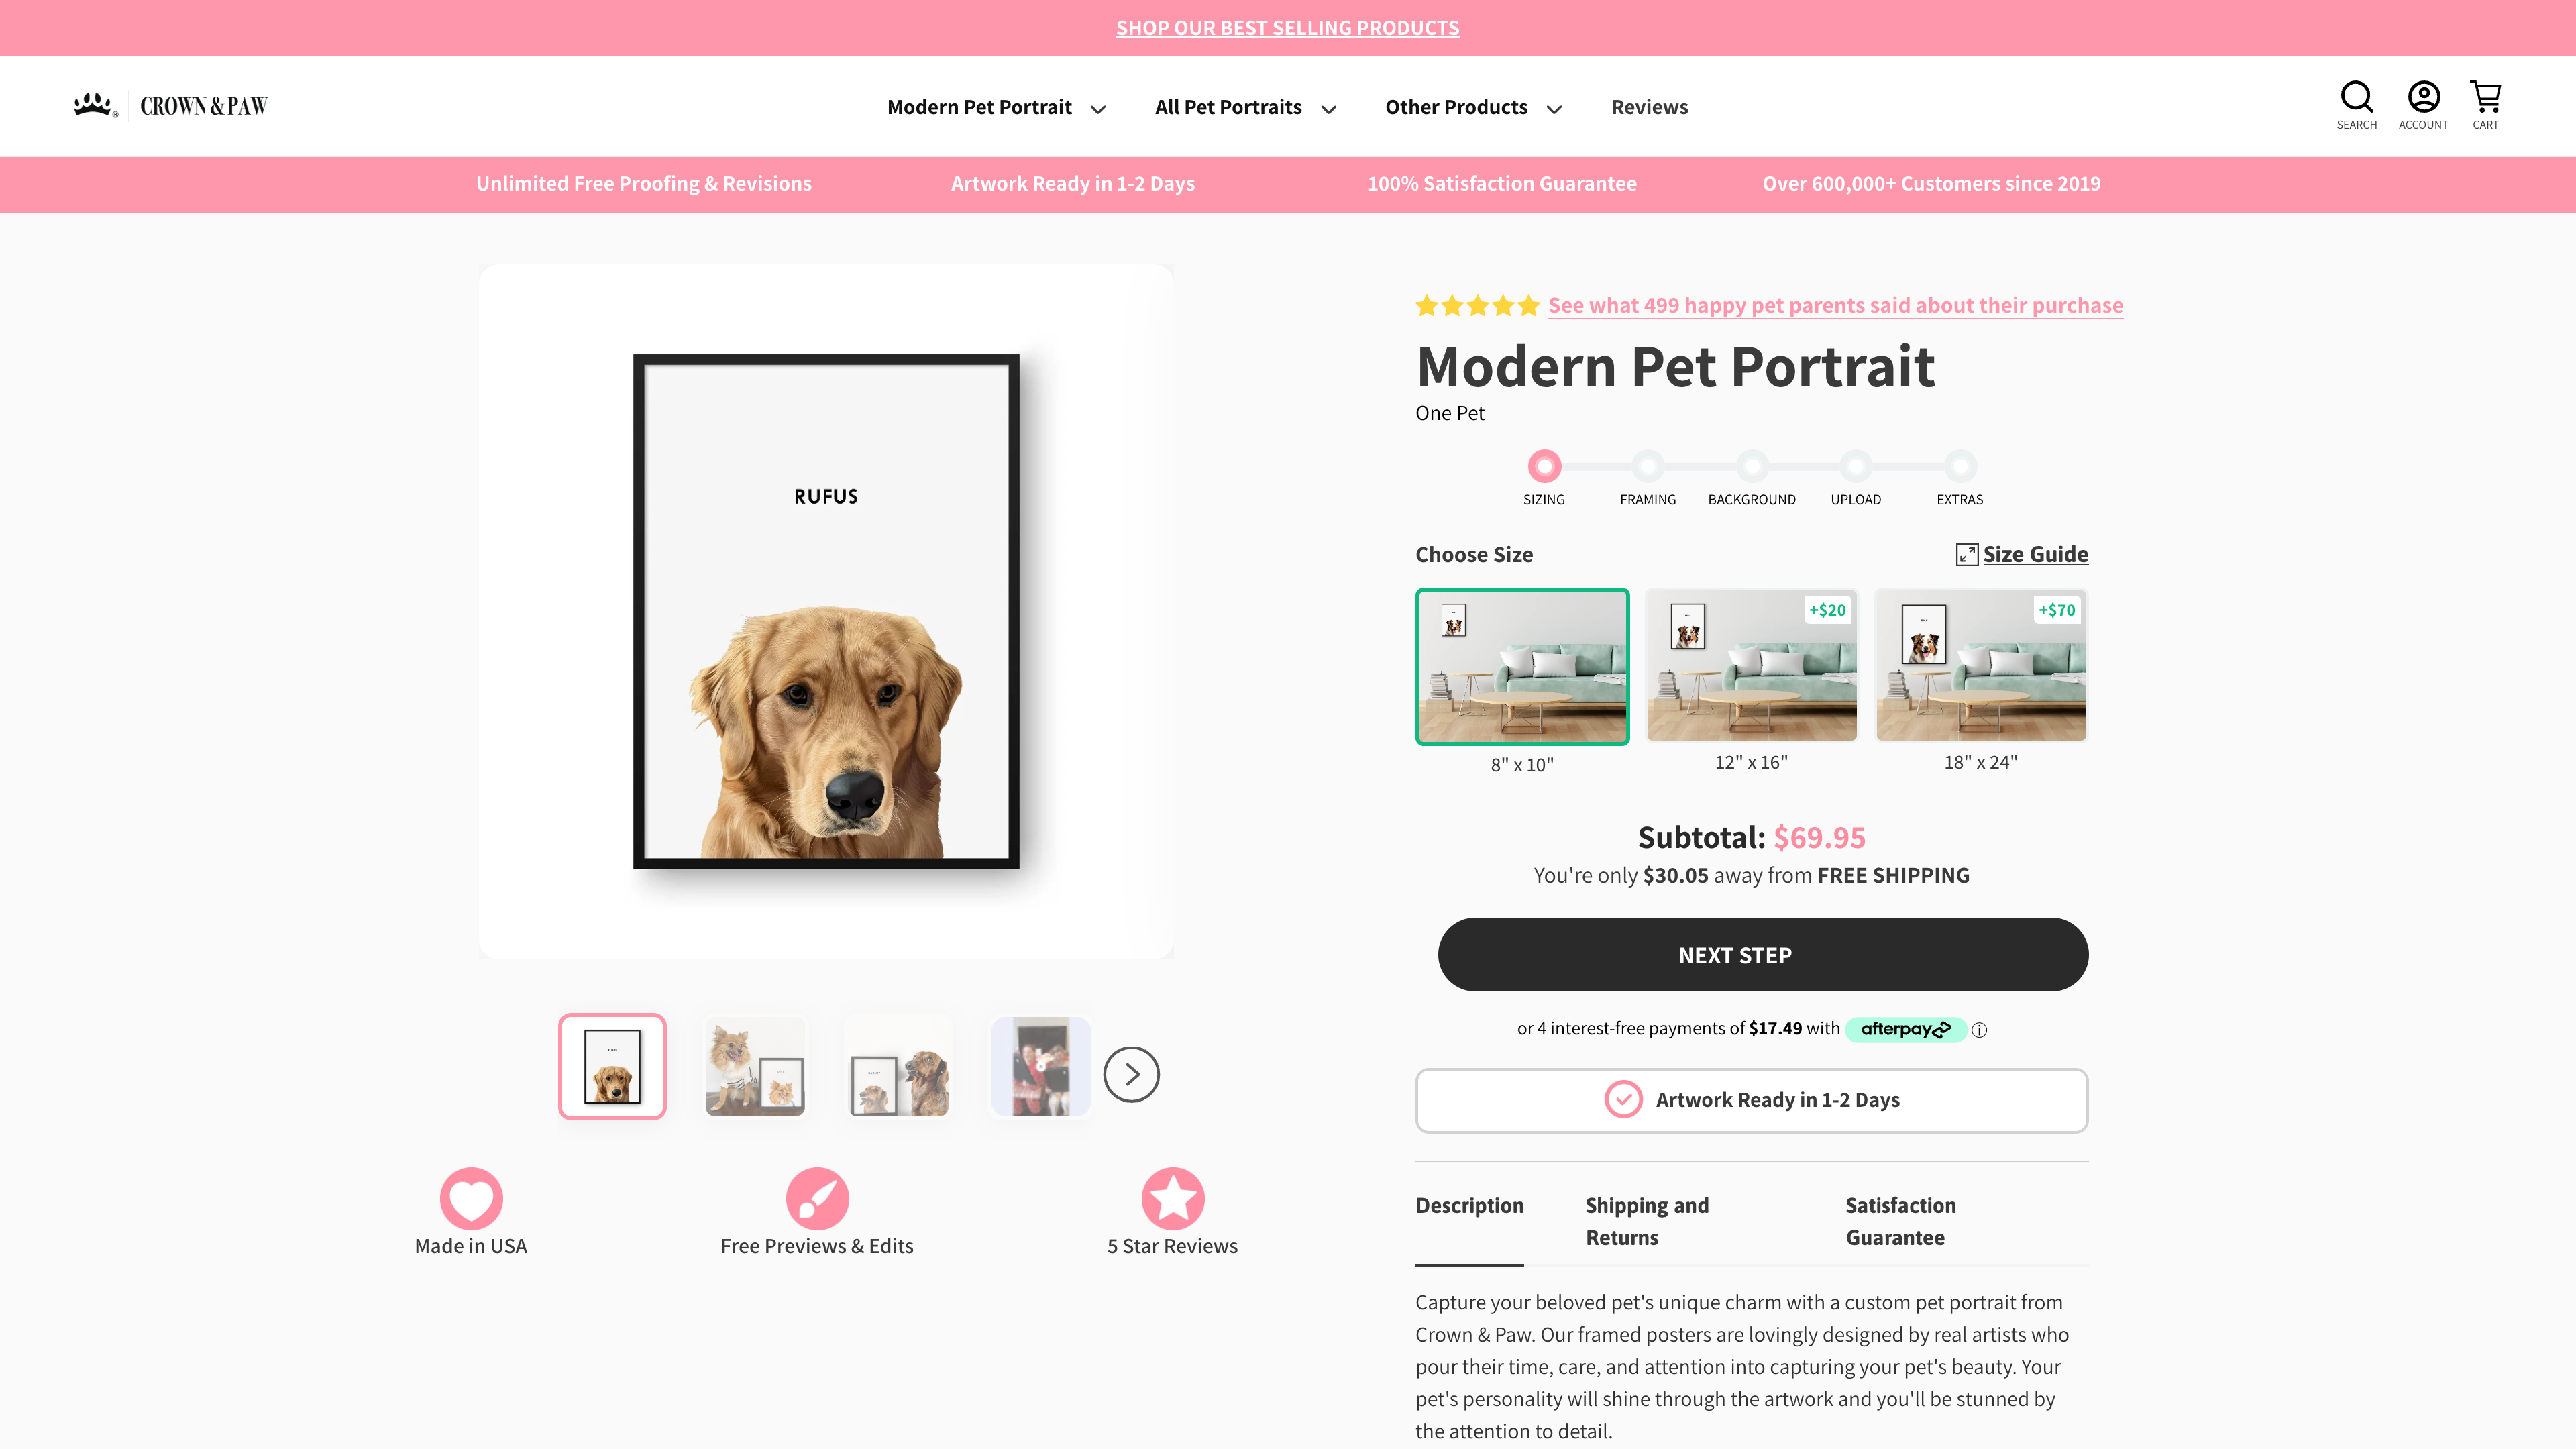Viewport: 2576px width, 1449px height.
Task: Click the NEXT STEP button
Action: (x=1762, y=955)
